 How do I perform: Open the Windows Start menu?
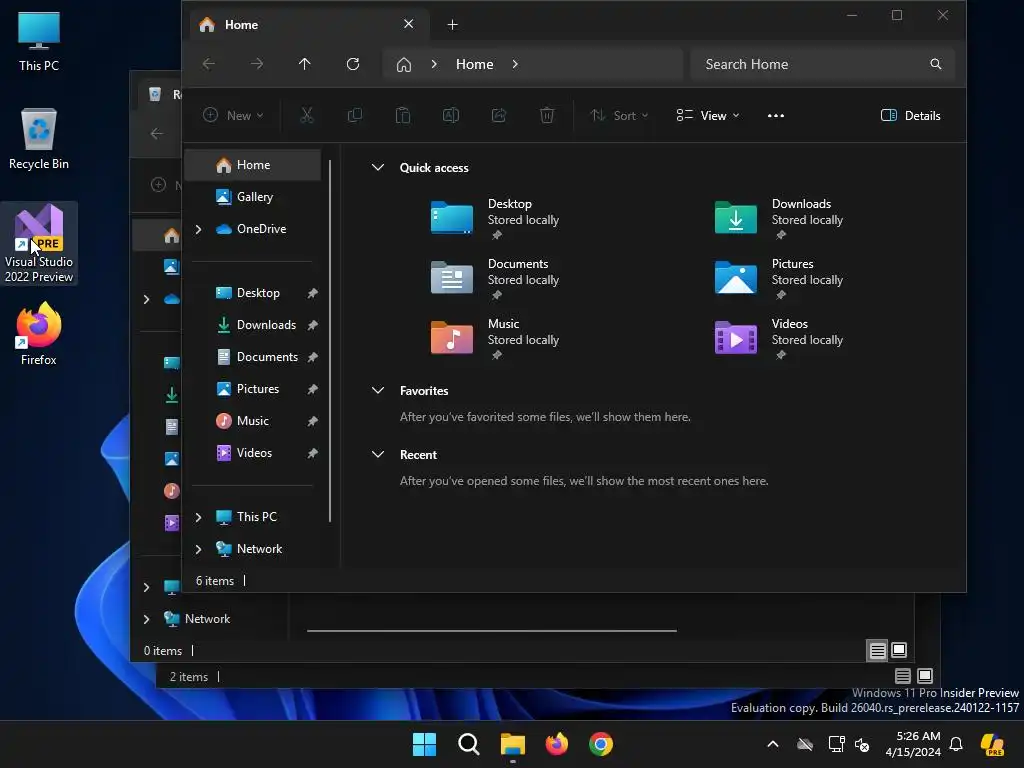click(424, 744)
